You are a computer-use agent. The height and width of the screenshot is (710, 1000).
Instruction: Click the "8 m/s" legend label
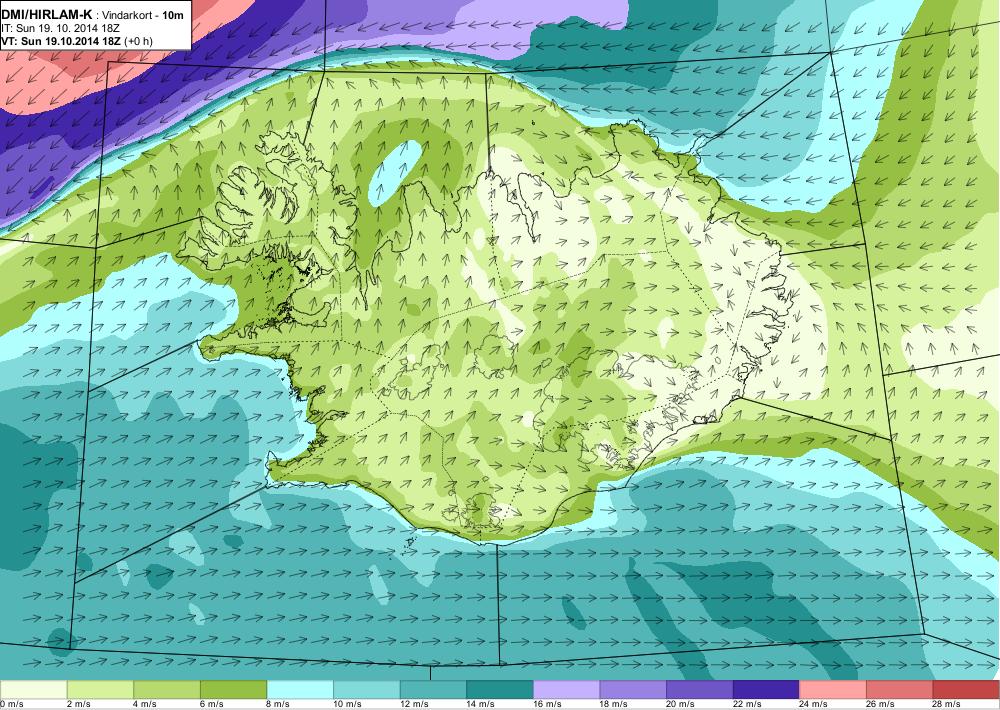coord(279,704)
